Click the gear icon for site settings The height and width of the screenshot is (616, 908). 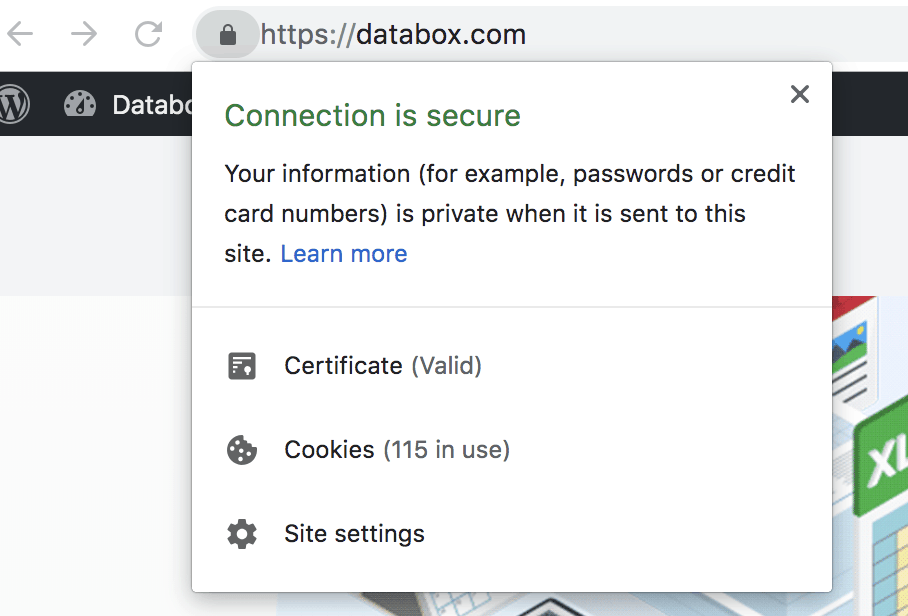pos(242,534)
